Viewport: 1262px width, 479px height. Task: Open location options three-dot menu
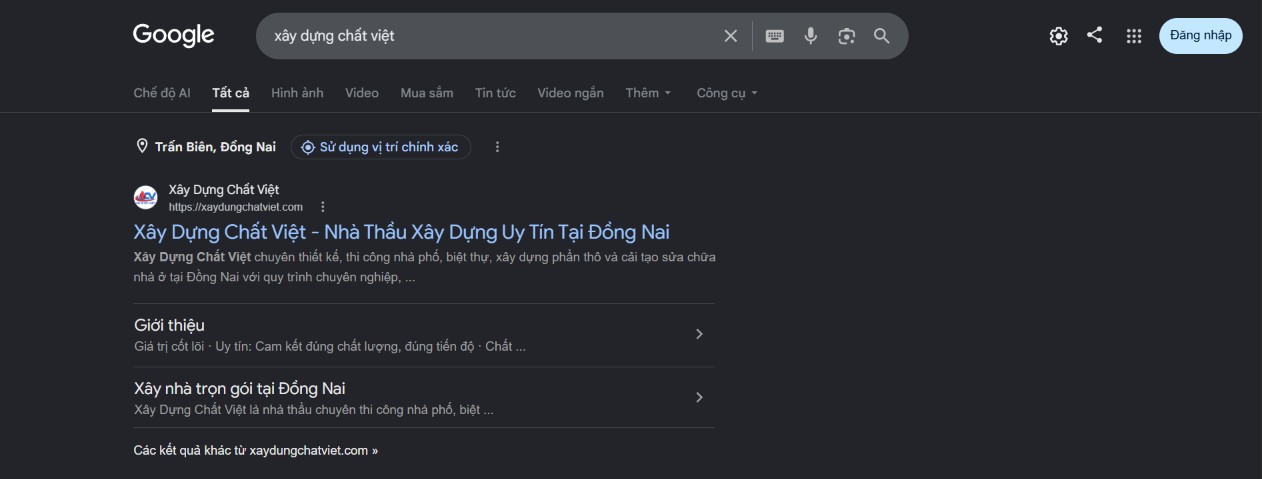coord(497,147)
